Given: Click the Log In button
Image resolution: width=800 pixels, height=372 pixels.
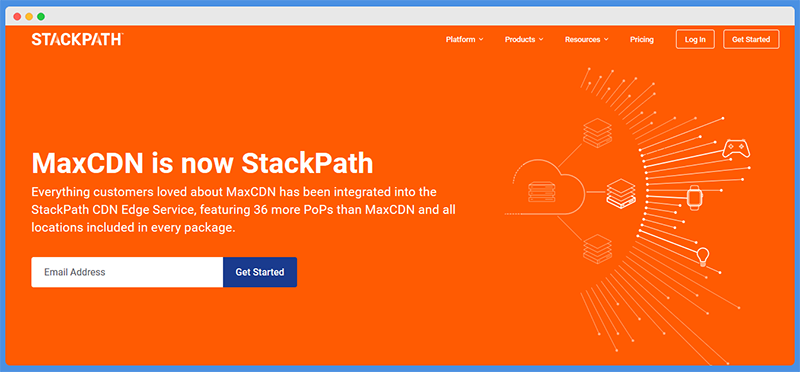Looking at the screenshot, I should pos(695,39).
